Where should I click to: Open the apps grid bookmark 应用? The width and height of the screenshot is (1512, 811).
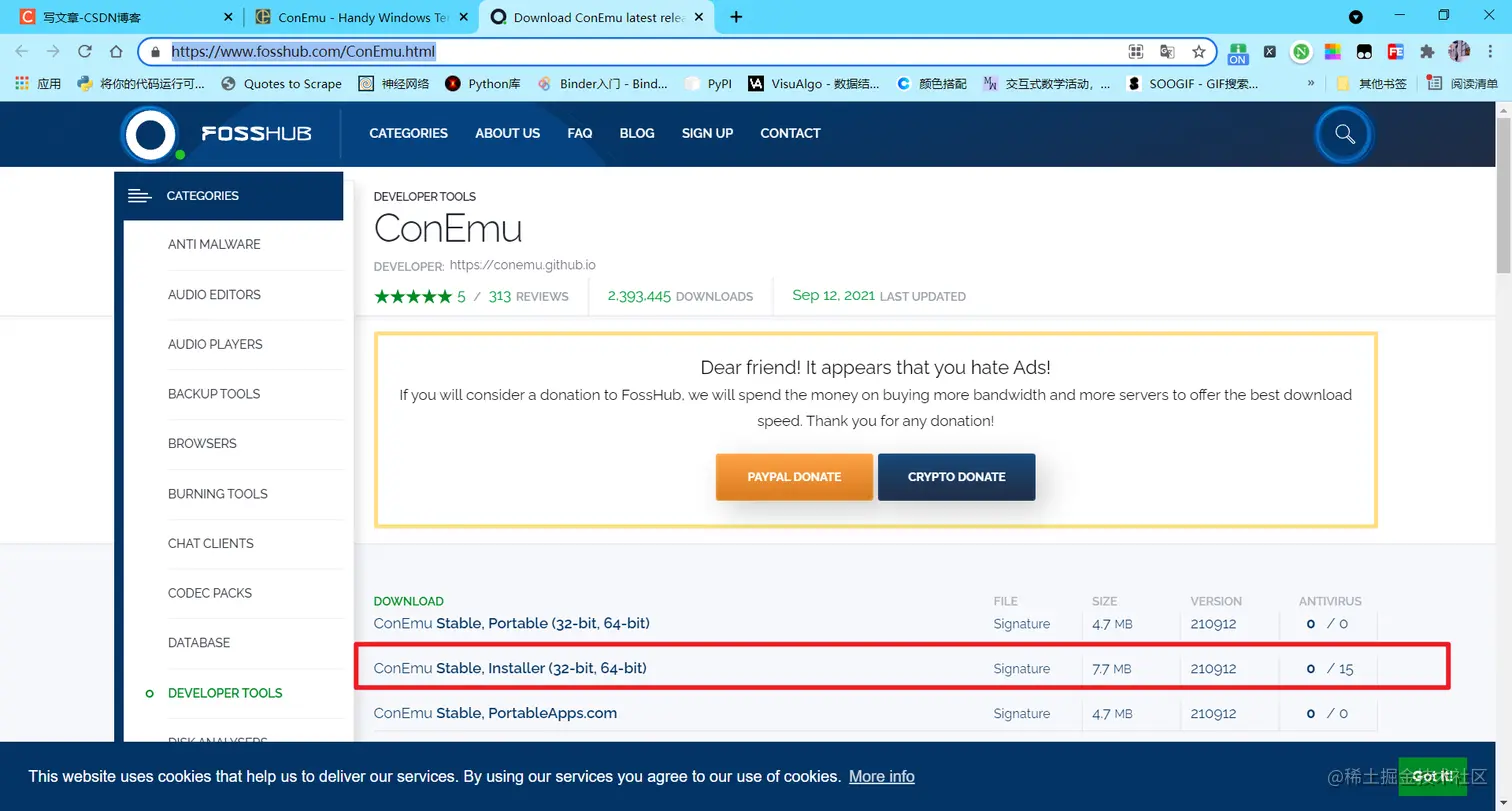[38, 84]
